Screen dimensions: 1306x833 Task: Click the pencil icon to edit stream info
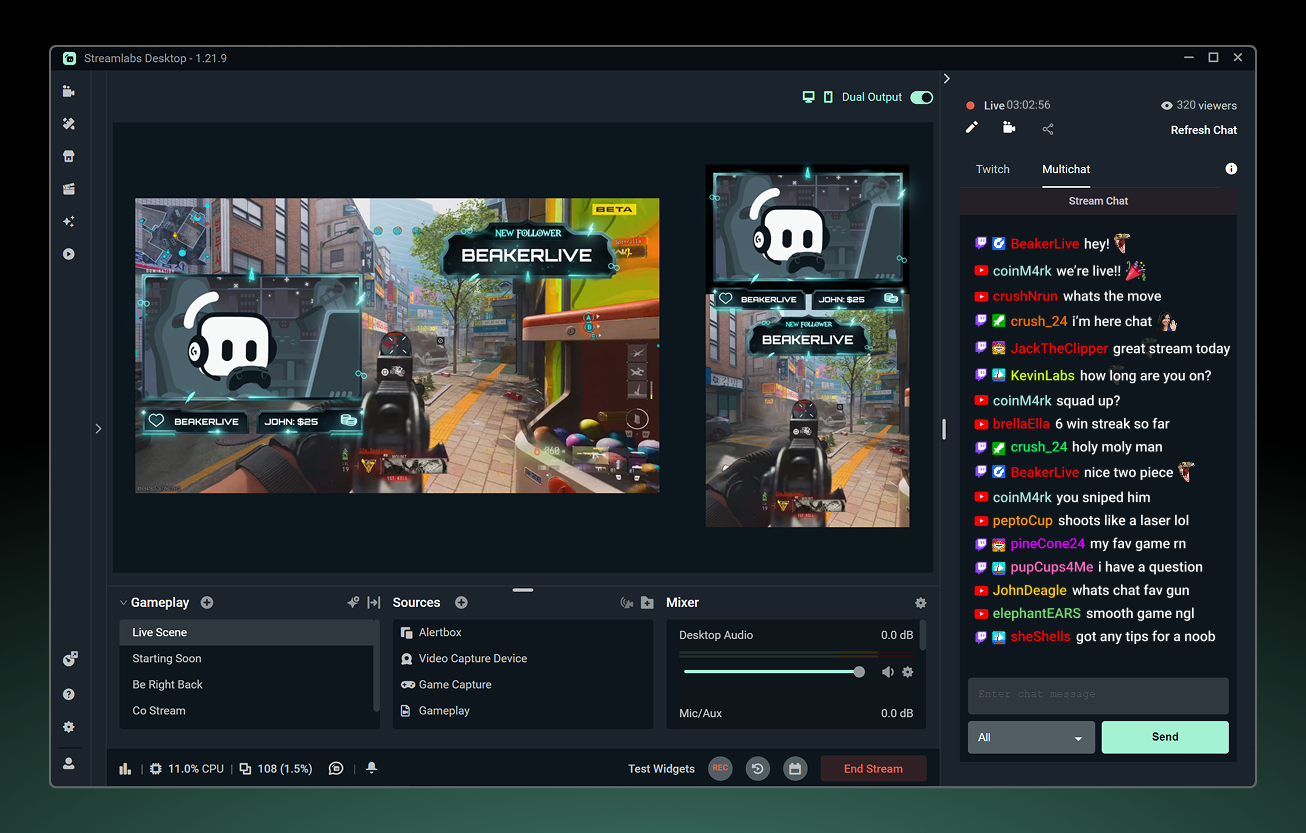coord(971,128)
